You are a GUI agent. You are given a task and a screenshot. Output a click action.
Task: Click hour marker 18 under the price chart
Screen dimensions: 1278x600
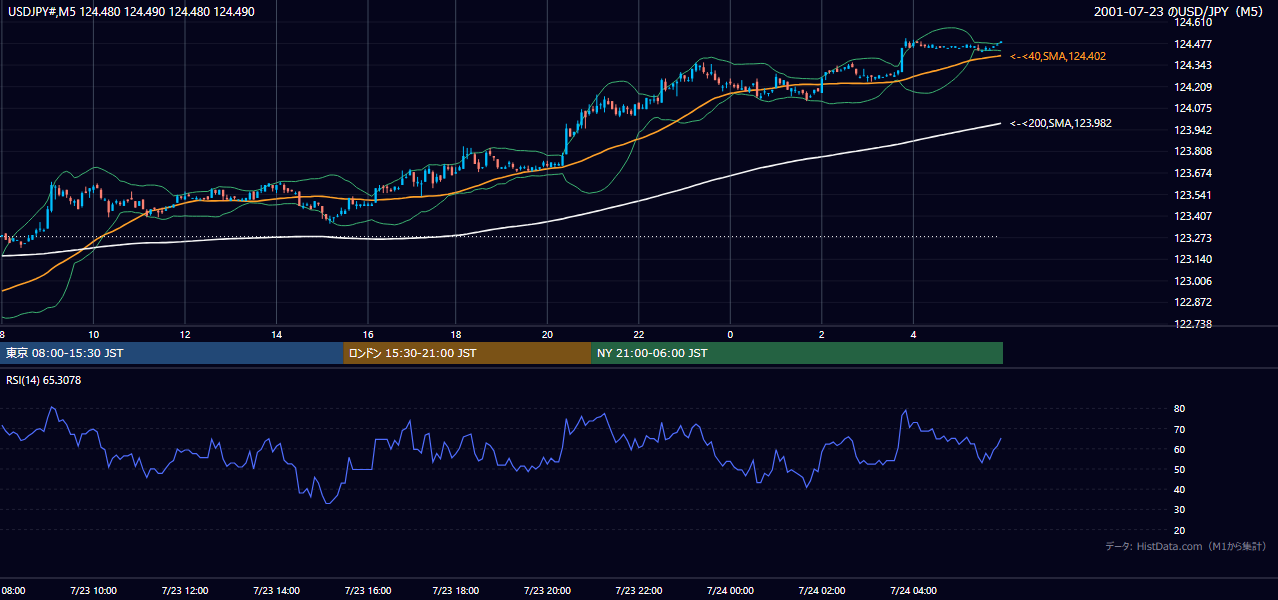(456, 334)
